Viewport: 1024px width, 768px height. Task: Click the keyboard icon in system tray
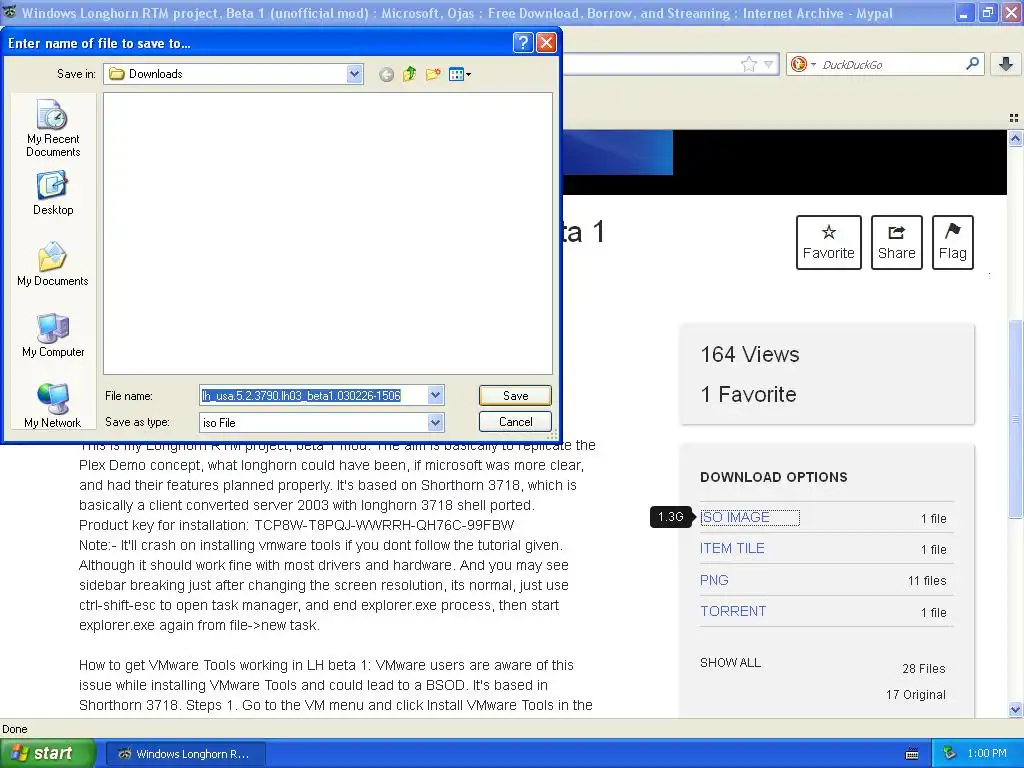coord(912,754)
